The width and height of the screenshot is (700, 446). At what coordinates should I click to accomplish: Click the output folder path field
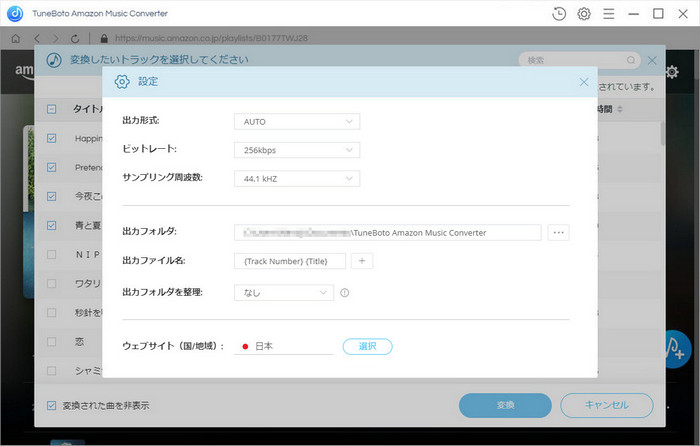coord(388,233)
